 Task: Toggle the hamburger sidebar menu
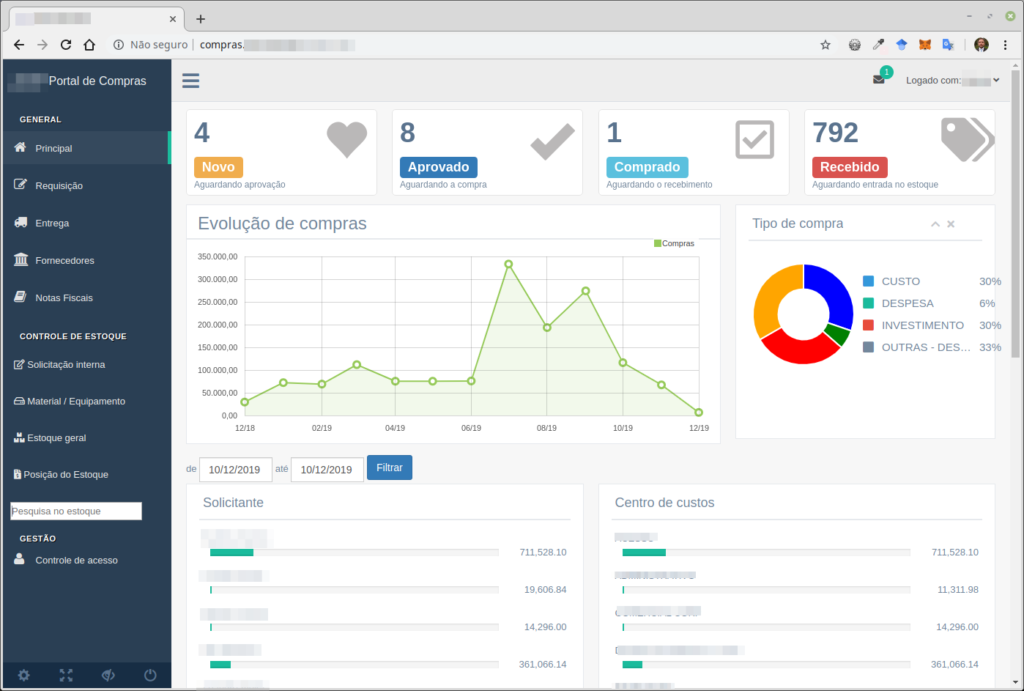[x=190, y=81]
